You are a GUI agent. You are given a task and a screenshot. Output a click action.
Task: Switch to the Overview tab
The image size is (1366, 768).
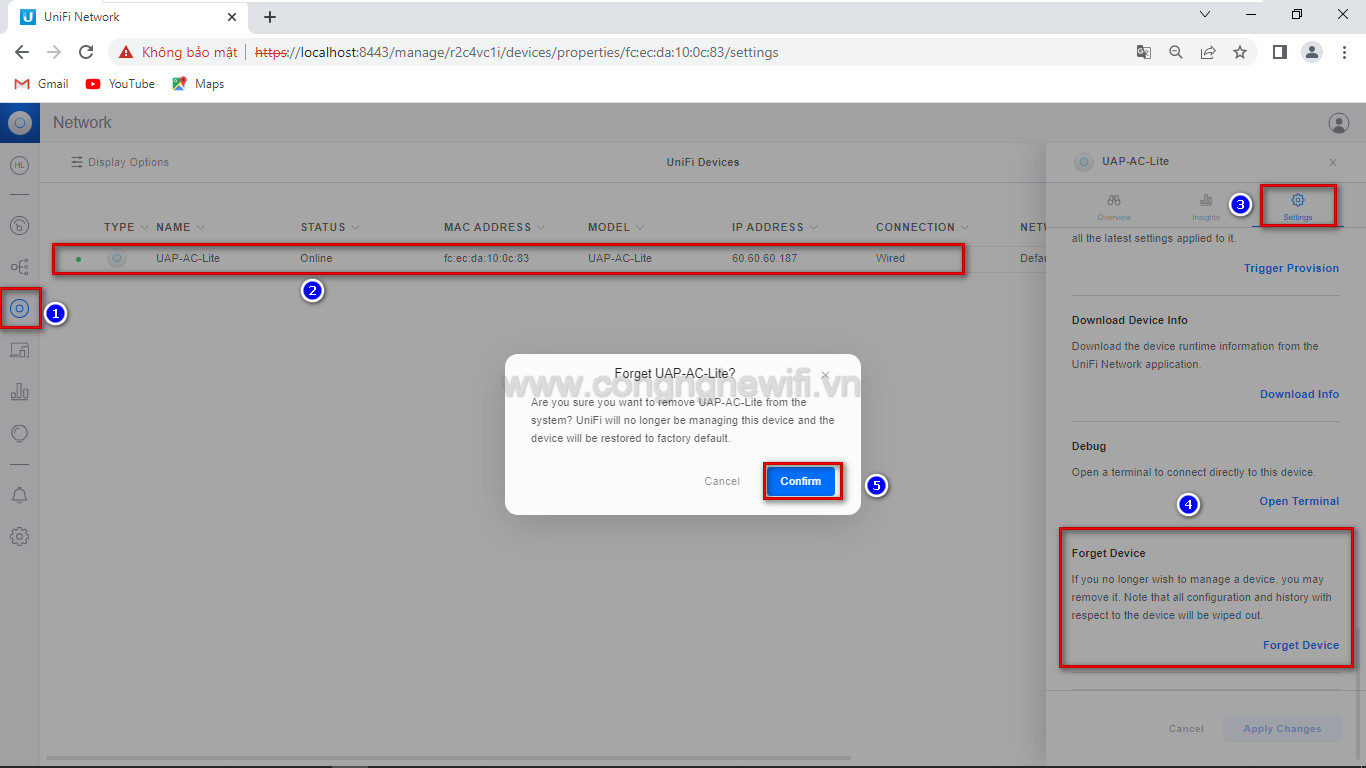click(1114, 207)
